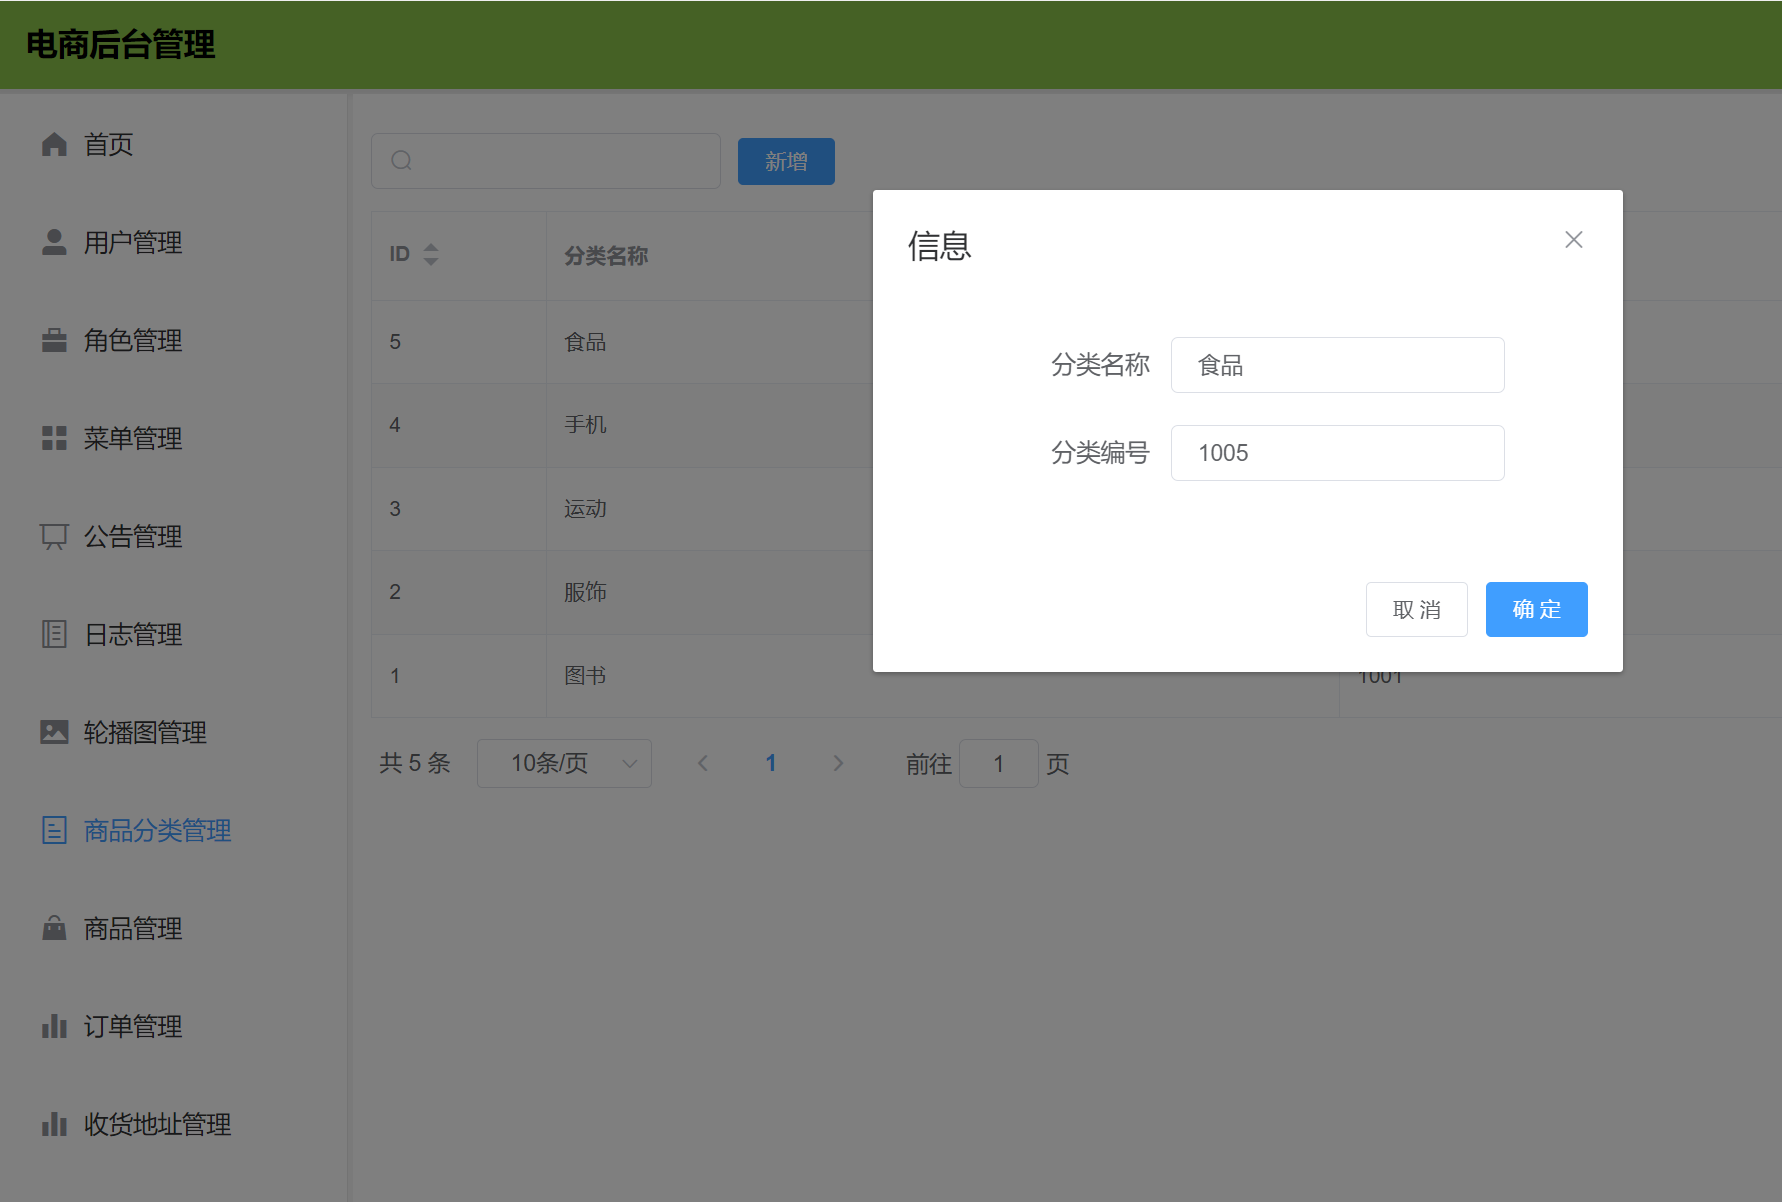This screenshot has height=1202, width=1782.
Task: Click the board icon beside 公告管理
Action: [x=54, y=536]
